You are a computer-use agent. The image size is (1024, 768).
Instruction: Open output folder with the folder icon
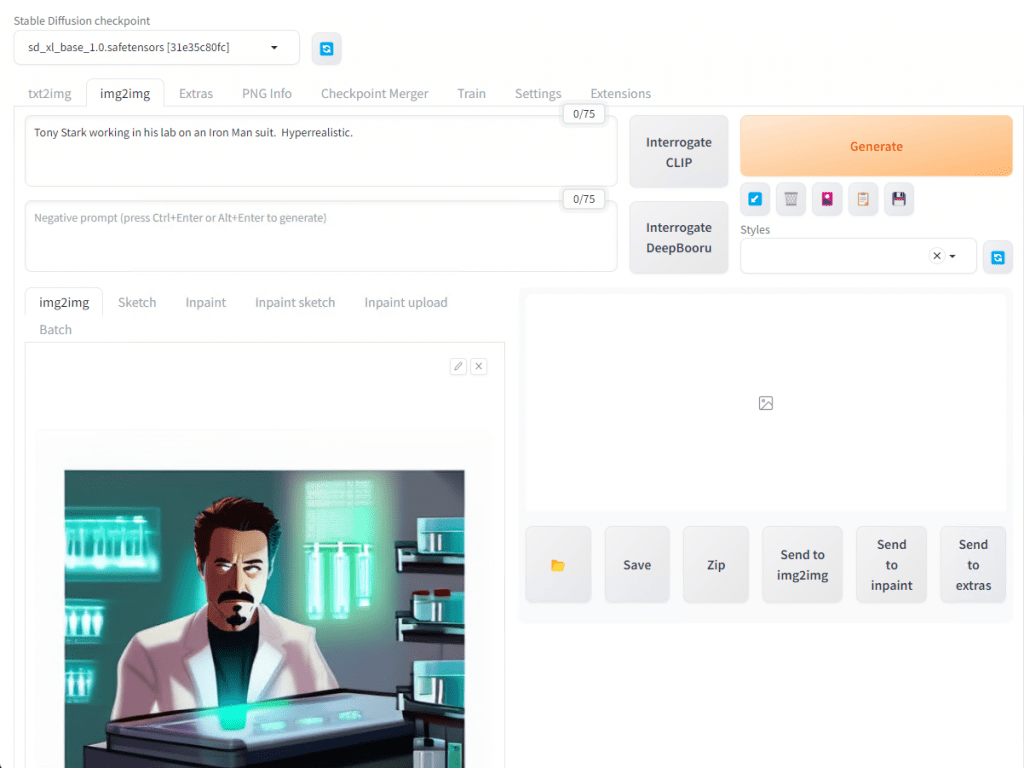(558, 565)
